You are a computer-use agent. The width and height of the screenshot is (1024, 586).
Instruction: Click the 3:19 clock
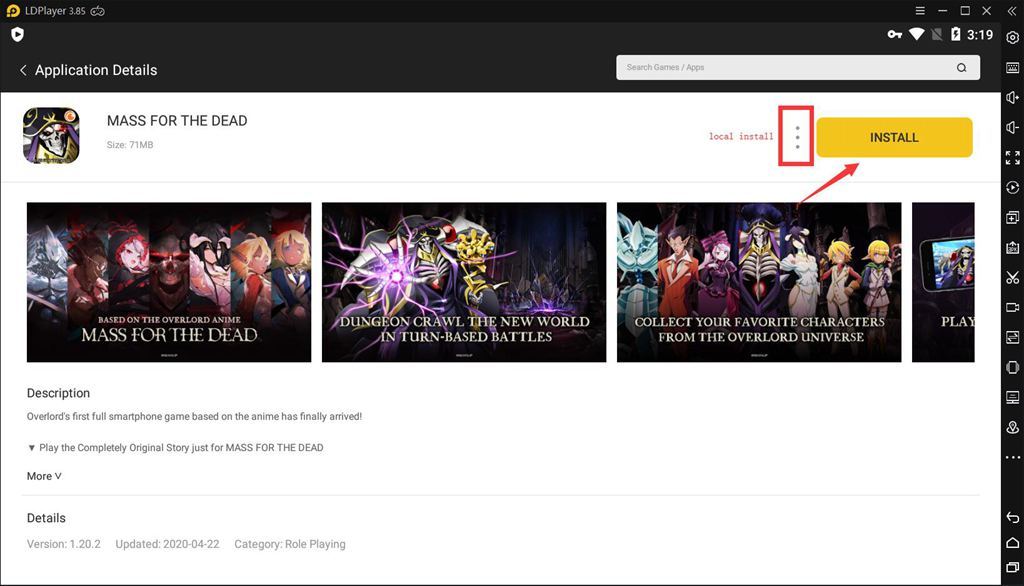coord(980,35)
